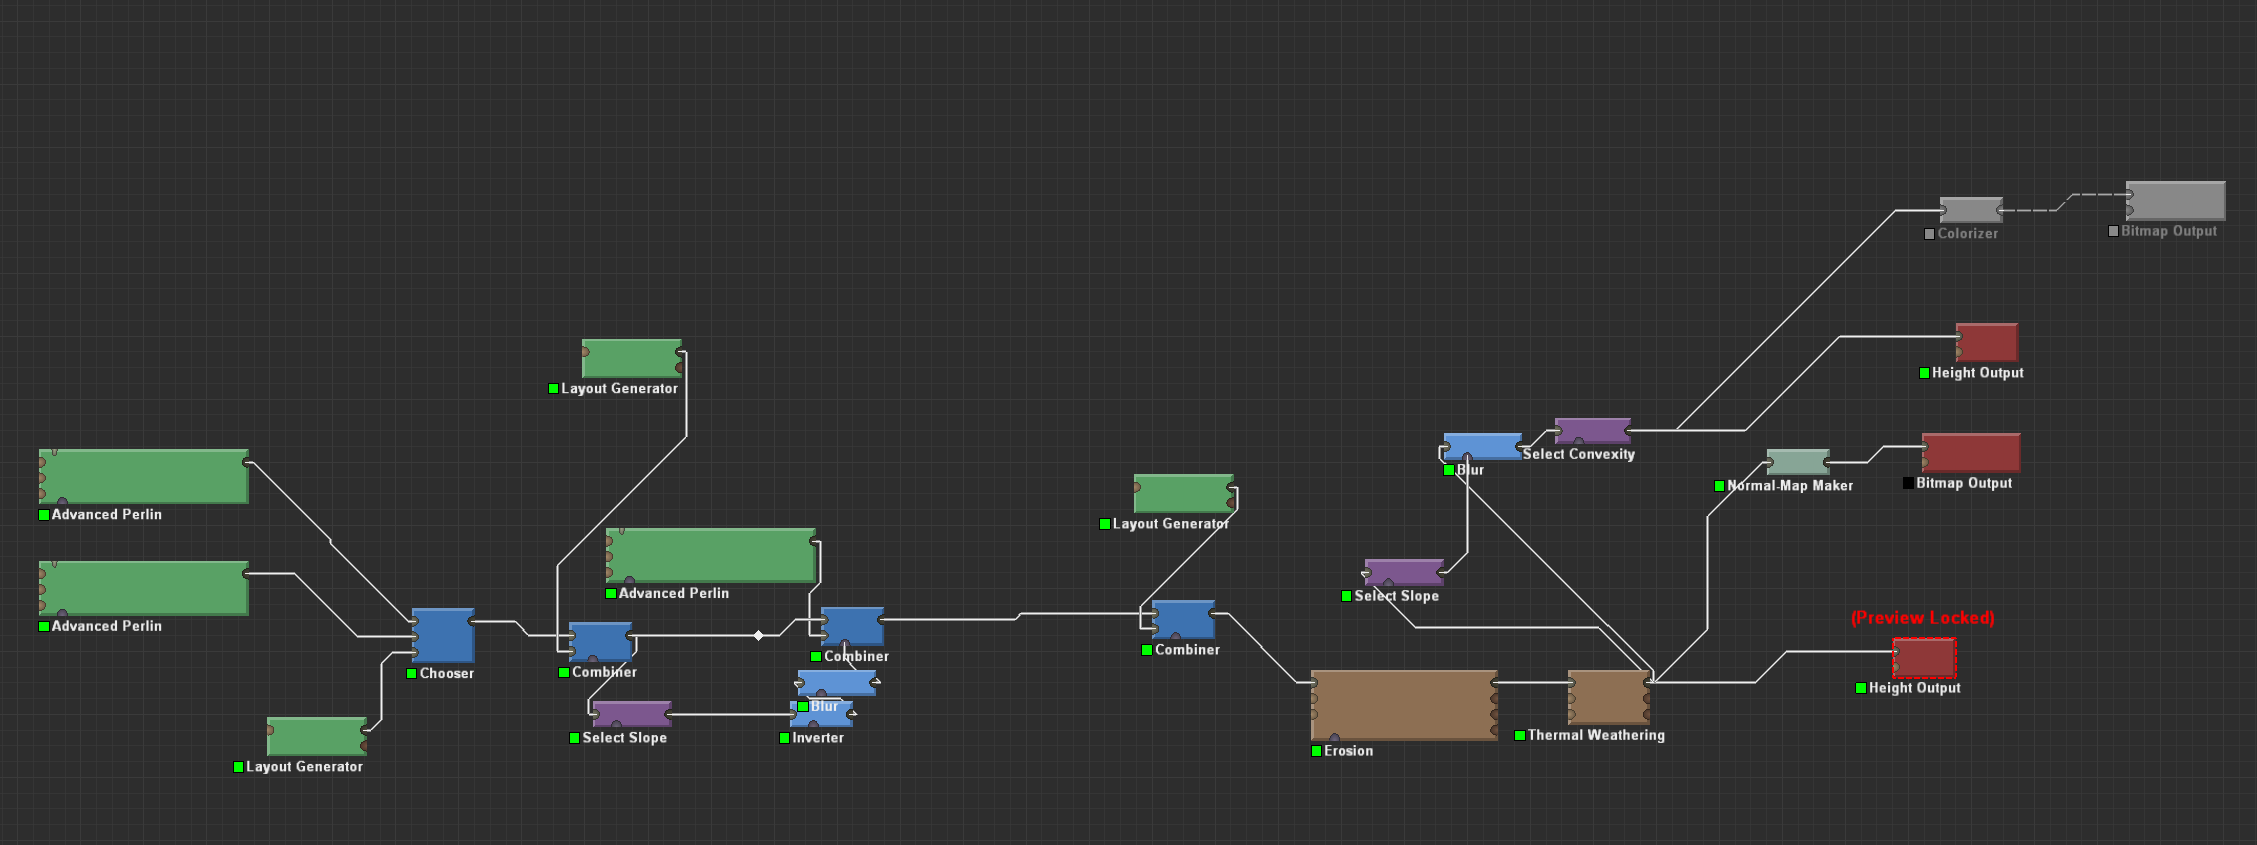Select the grayed-out Colorizer node
The height and width of the screenshot is (845, 2257).
pos(1971,210)
